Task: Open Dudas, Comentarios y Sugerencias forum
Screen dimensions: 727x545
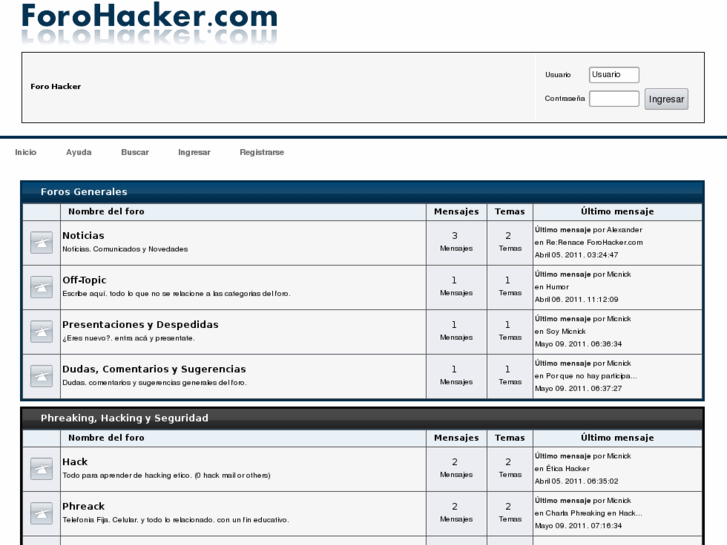Action: tap(154, 369)
